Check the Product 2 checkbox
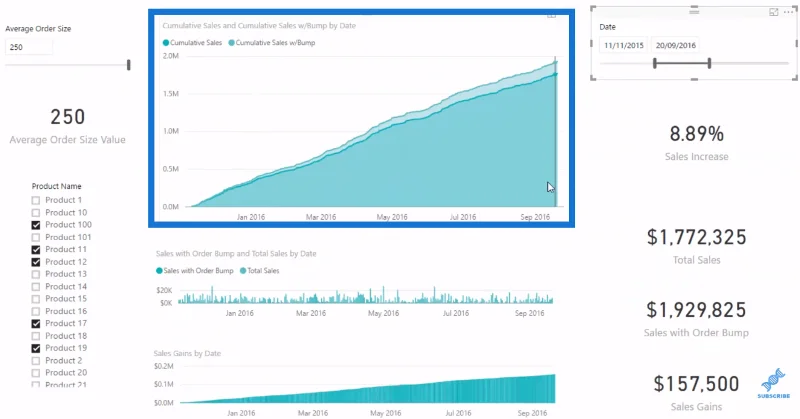The height and width of the screenshot is (419, 800). click(x=36, y=361)
